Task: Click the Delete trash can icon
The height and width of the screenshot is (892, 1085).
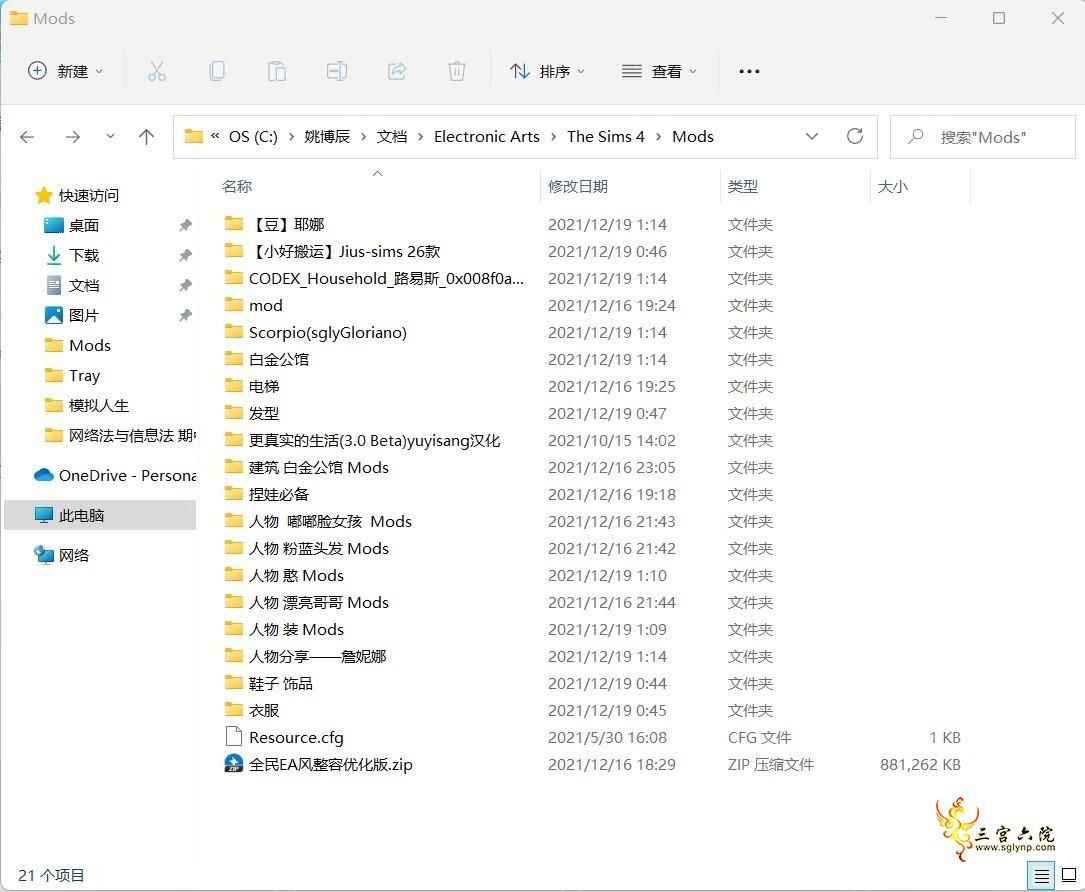Action: point(457,71)
